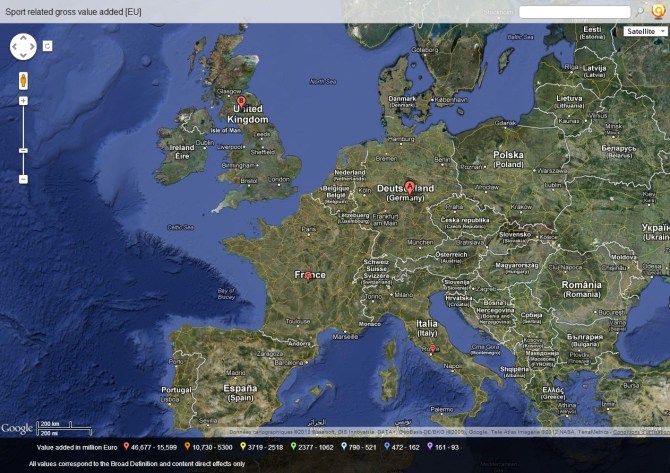Screen dimensions: 670x473
Task: Click the rotate/reset map view icon
Action: 48,46
